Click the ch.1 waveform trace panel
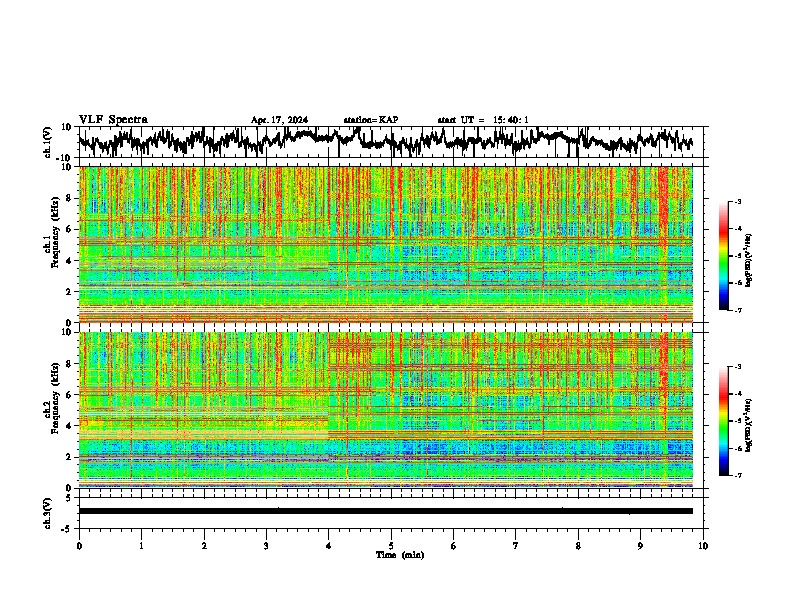This screenshot has height=612, width=792. [x=393, y=142]
